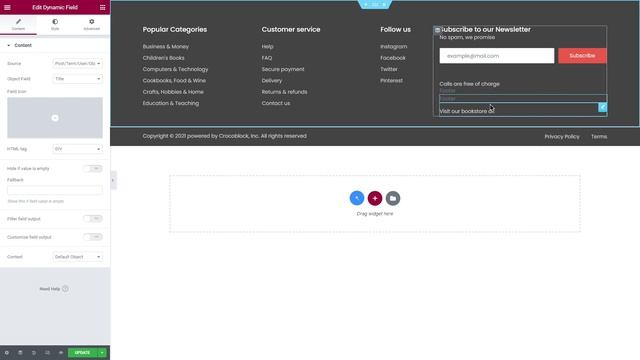Open the HTML tag dropdown
640x360 pixels.
point(77,149)
